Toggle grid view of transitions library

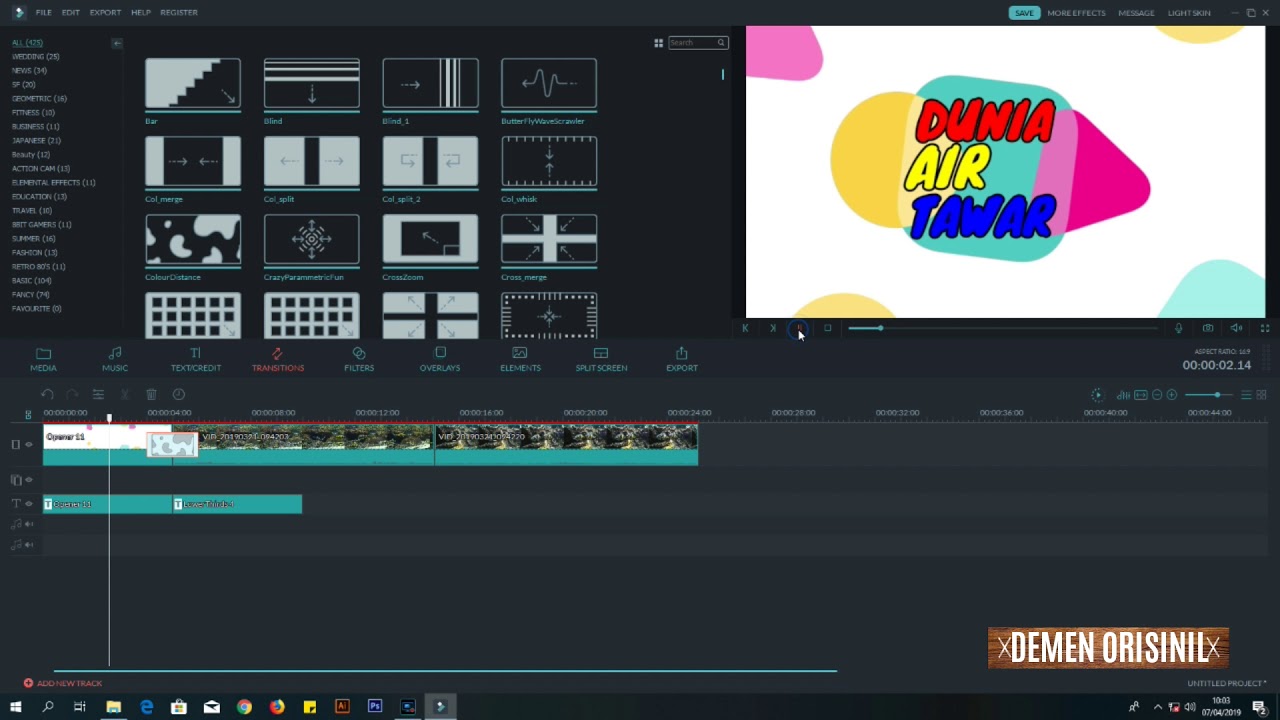pyautogui.click(x=658, y=43)
